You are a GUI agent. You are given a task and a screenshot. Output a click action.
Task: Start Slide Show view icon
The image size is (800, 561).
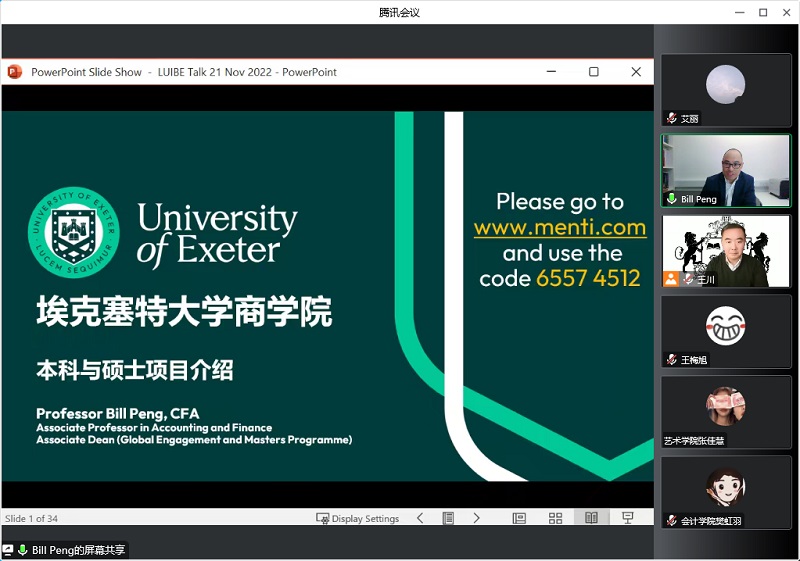coord(627,518)
